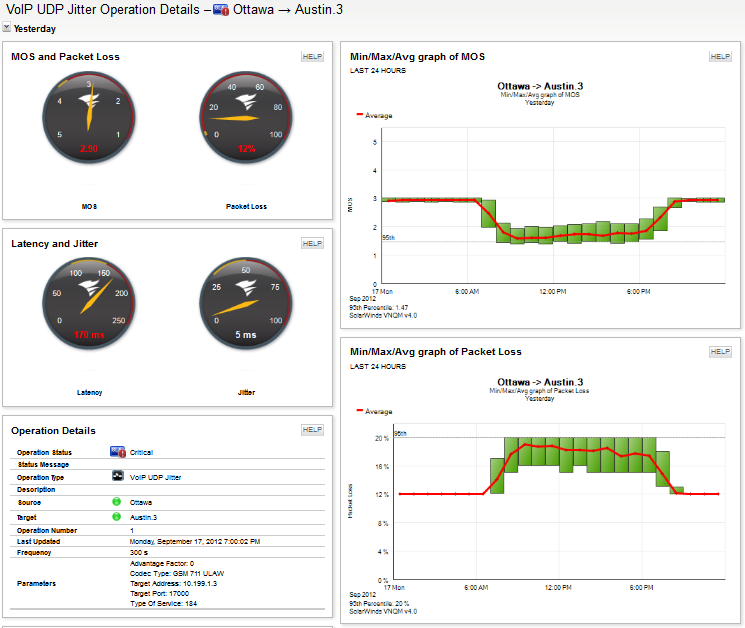Open HELP for Min/Max/Avg Packet Loss graph
The height and width of the screenshot is (628, 745).
[x=720, y=352]
